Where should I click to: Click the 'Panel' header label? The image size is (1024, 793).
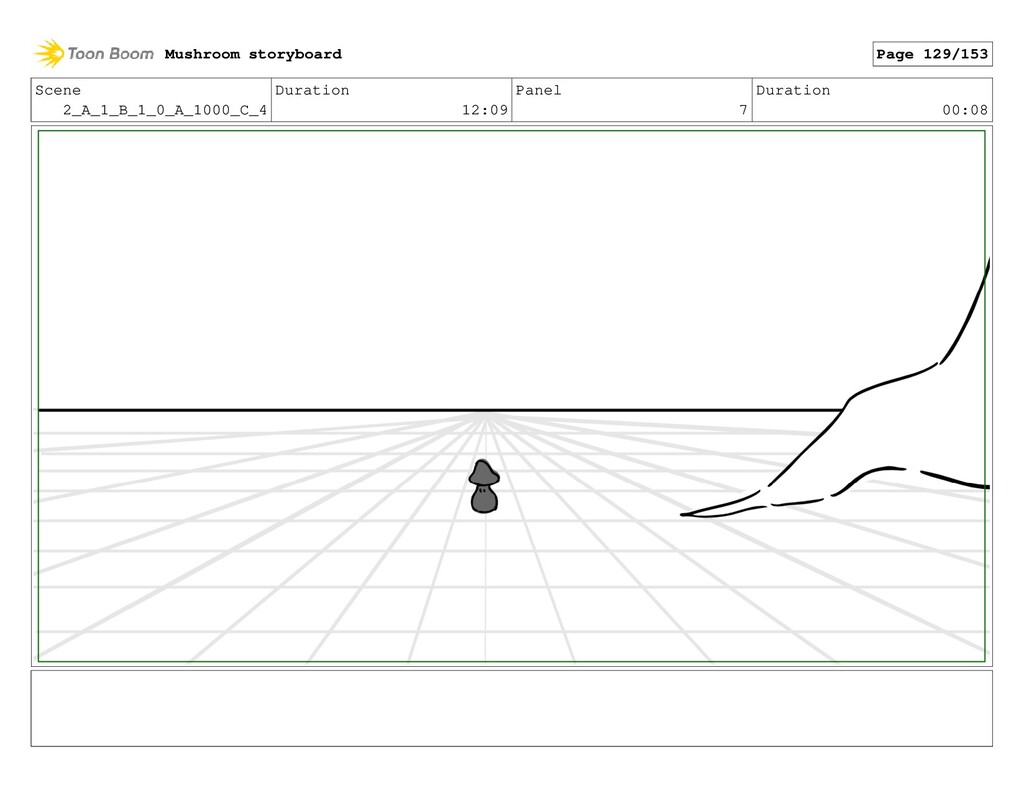click(x=538, y=90)
